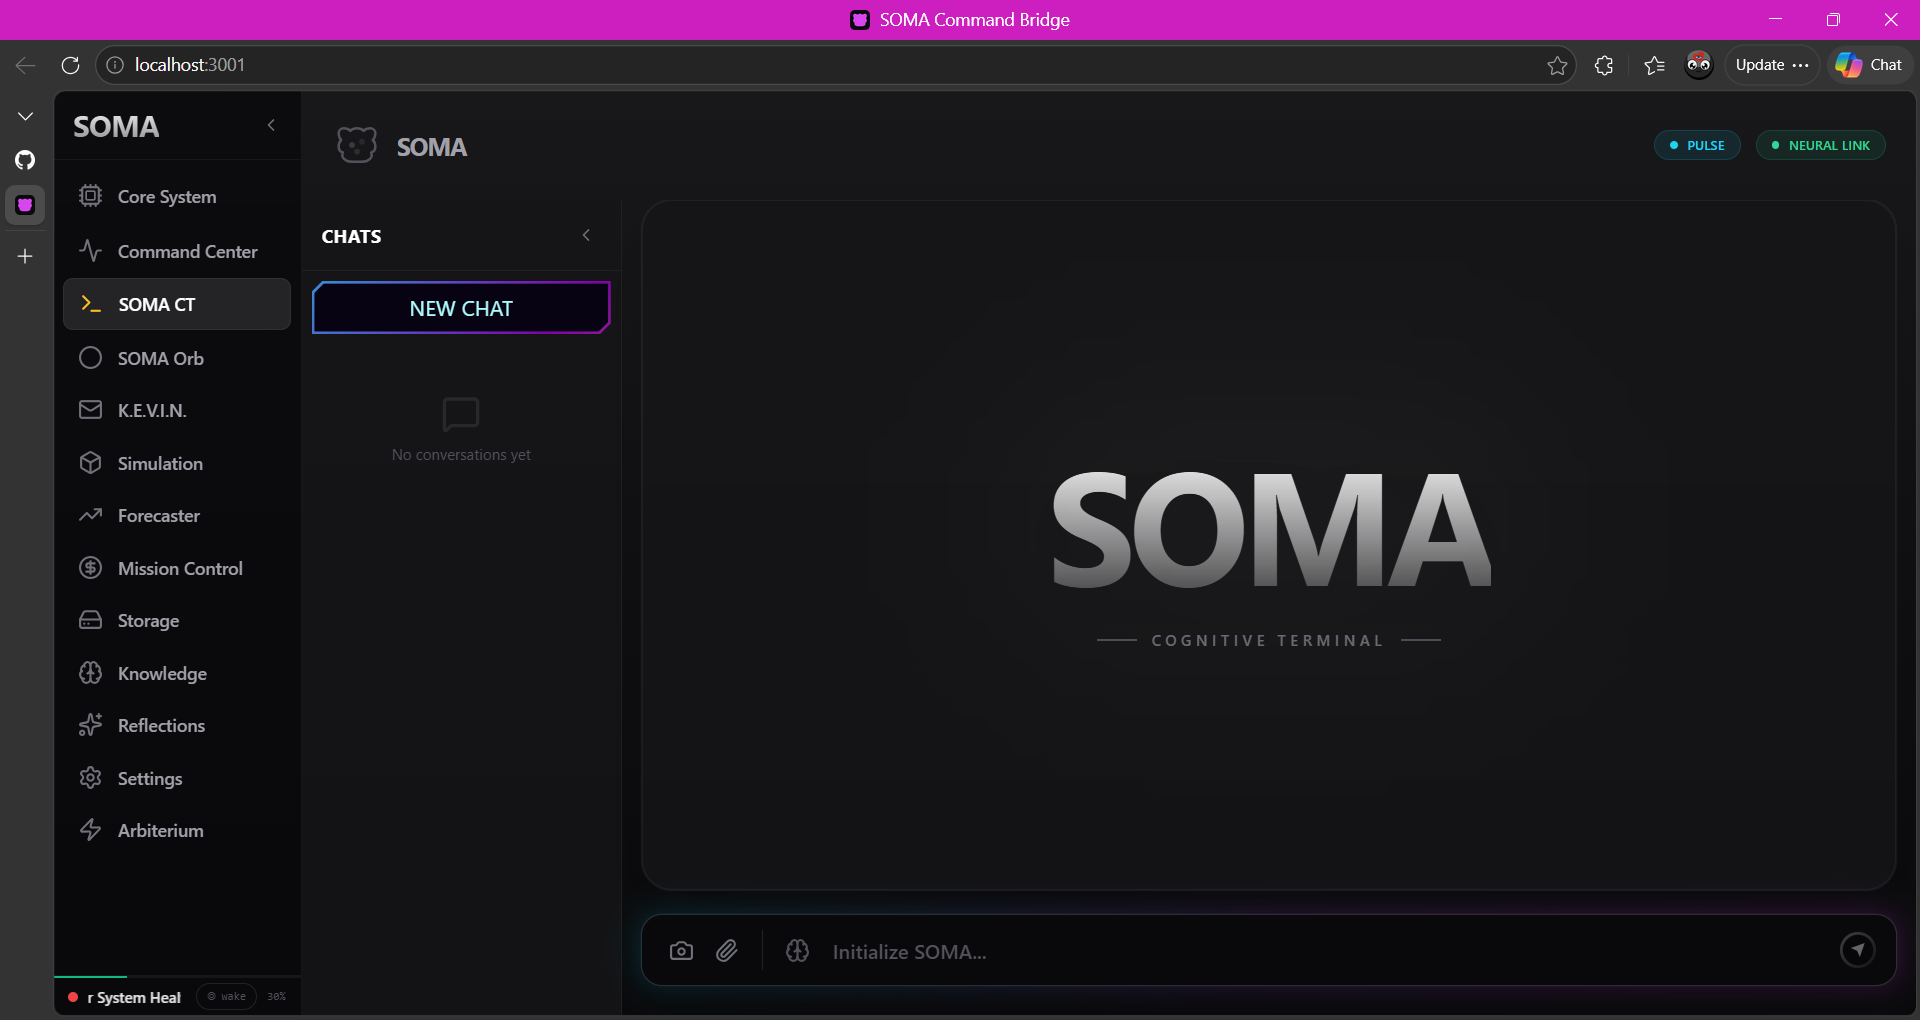The height and width of the screenshot is (1020, 1920).
Task: Open the GitHub pinned tab
Action: coord(26,160)
